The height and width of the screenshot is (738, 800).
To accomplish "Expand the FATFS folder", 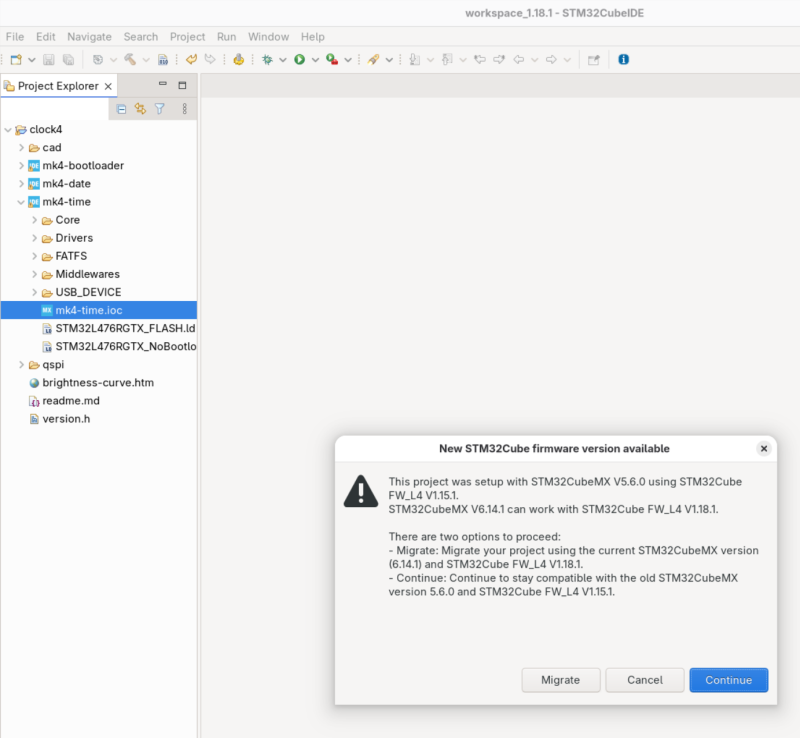I will (x=34, y=256).
